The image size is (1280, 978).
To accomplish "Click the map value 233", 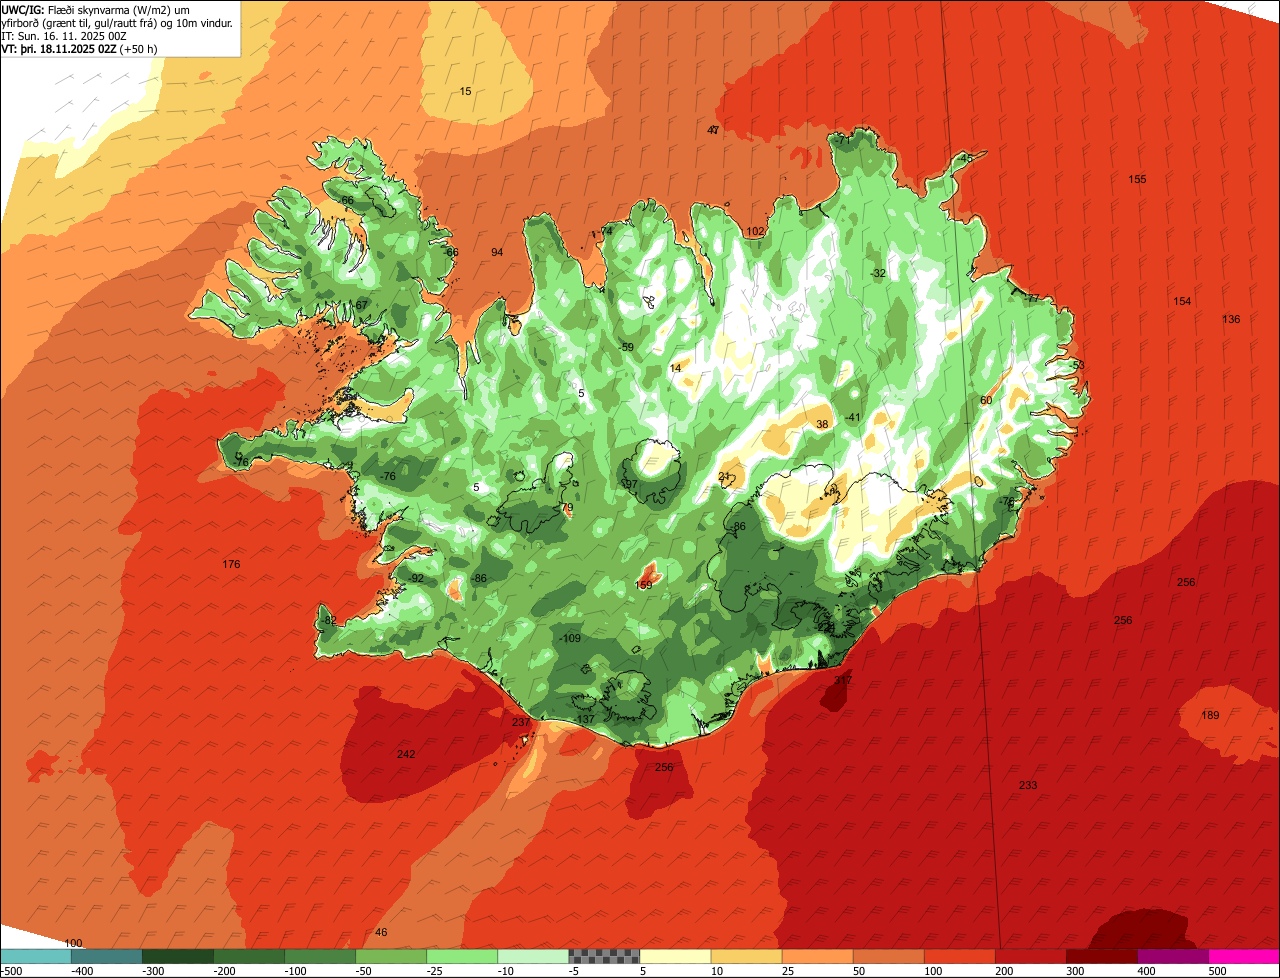I will 1028,785.
